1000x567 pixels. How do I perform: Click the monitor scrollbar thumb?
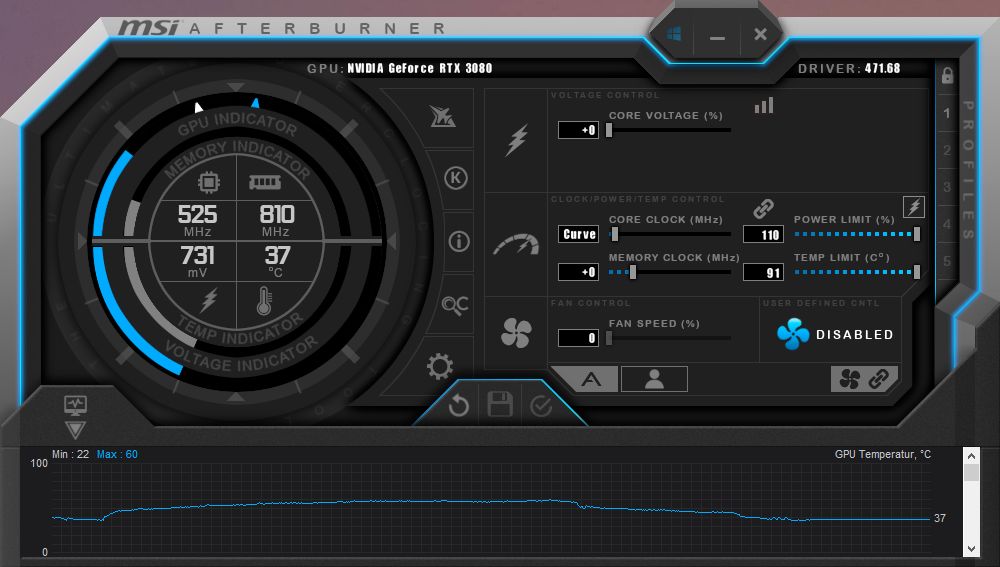coord(971,473)
